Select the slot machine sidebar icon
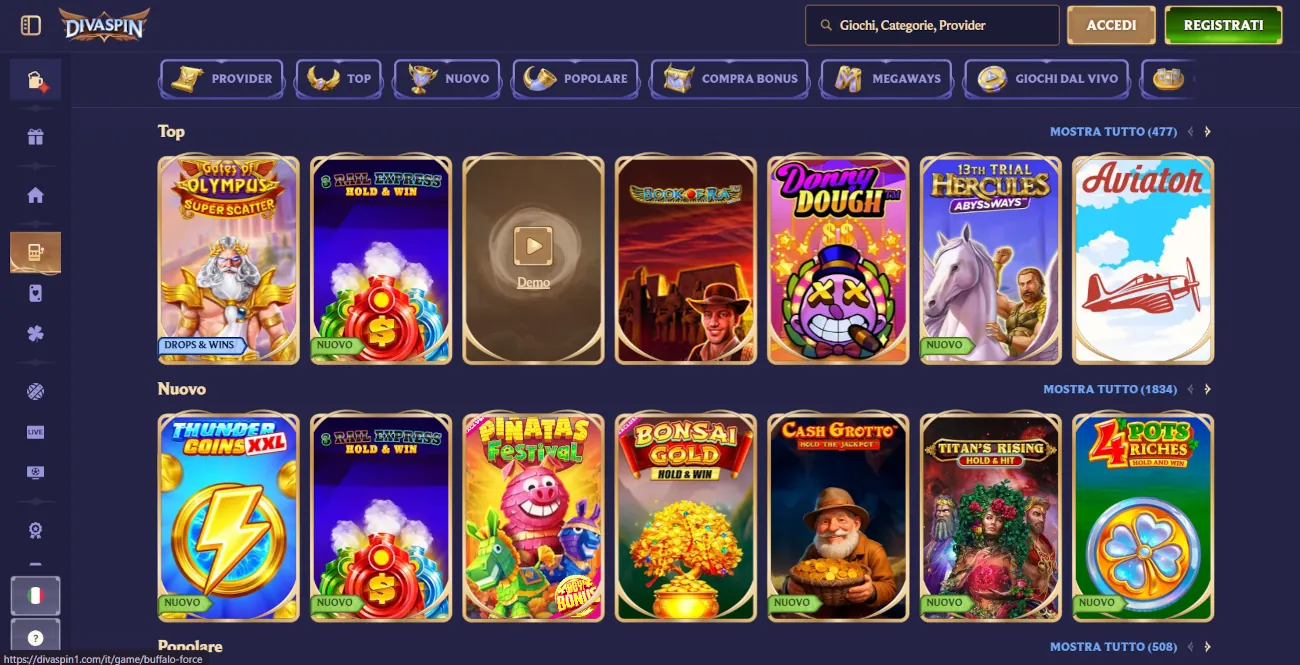Viewport: 1300px width, 665px height. (x=36, y=253)
